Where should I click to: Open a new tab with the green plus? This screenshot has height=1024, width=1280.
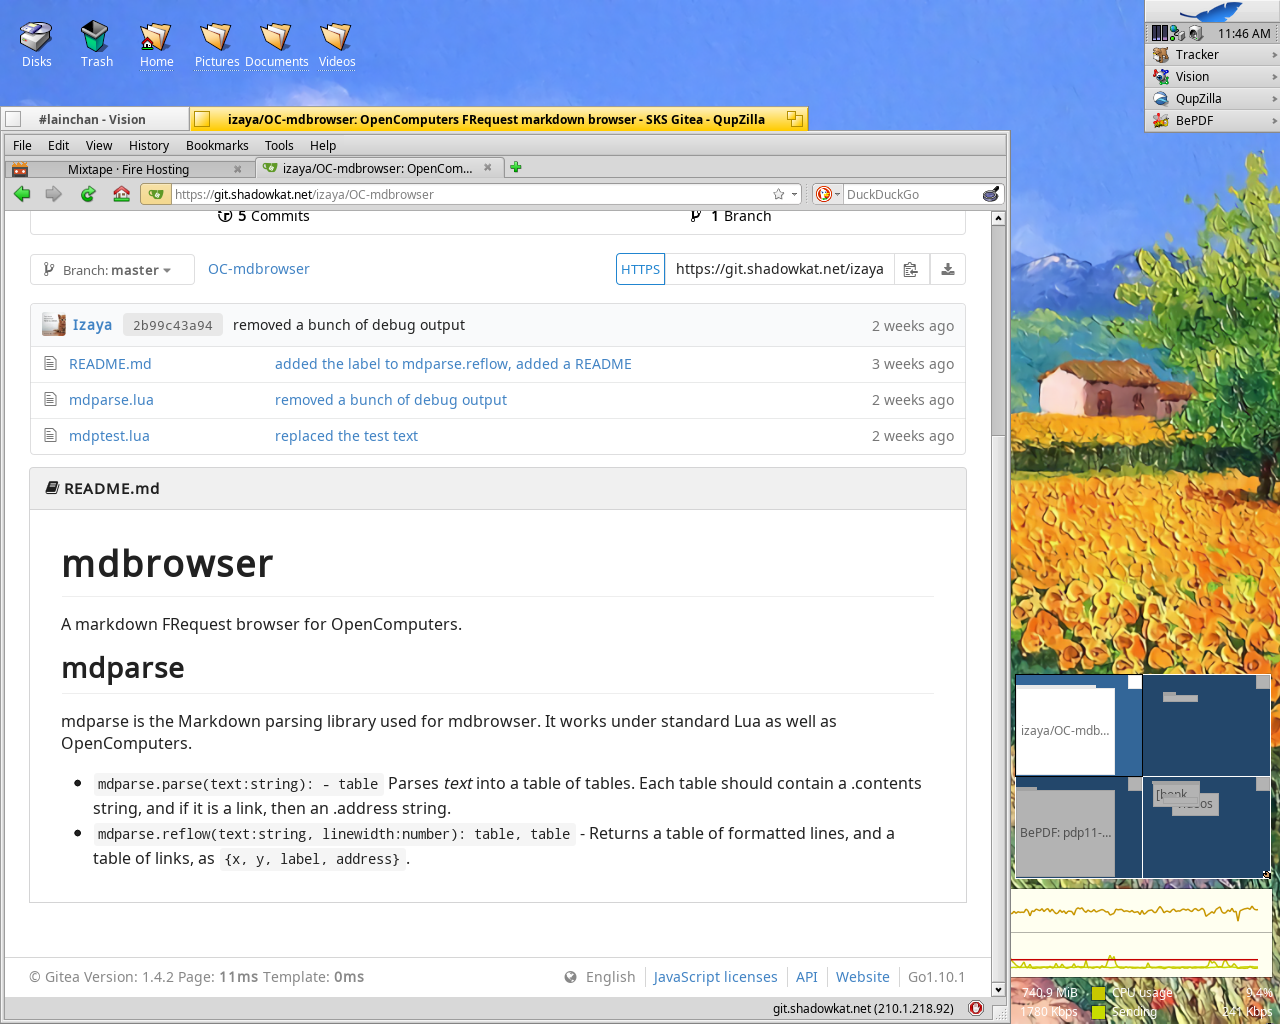pos(516,167)
